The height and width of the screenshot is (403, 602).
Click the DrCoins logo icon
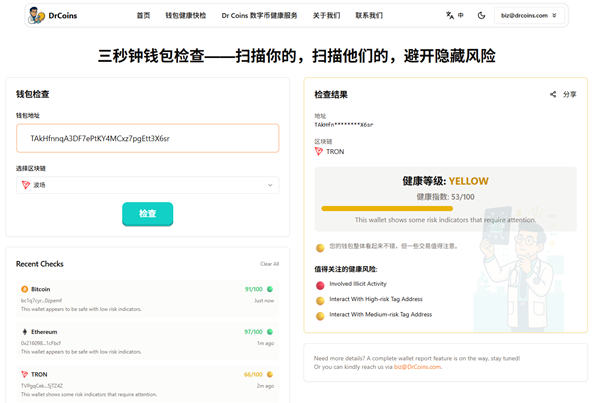point(37,15)
